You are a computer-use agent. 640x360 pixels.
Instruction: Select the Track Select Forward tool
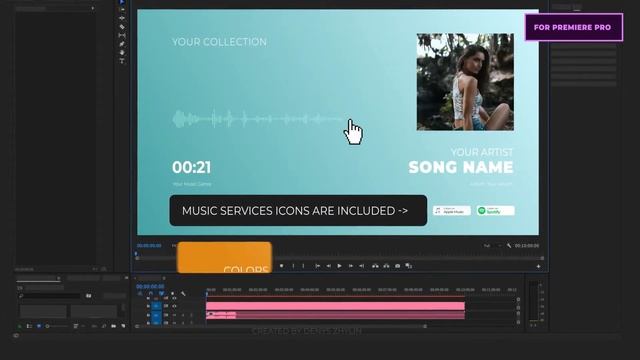pyautogui.click(x=122, y=10)
